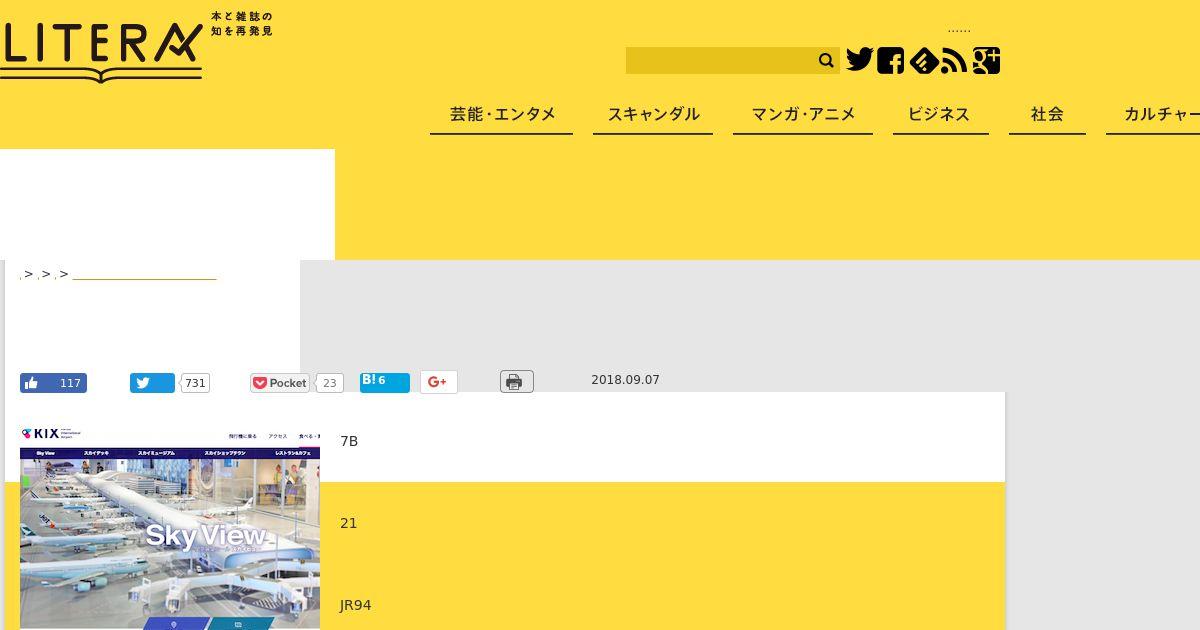1200x630 pixels.
Task: Open the Feedly header icon
Action: tap(923, 61)
